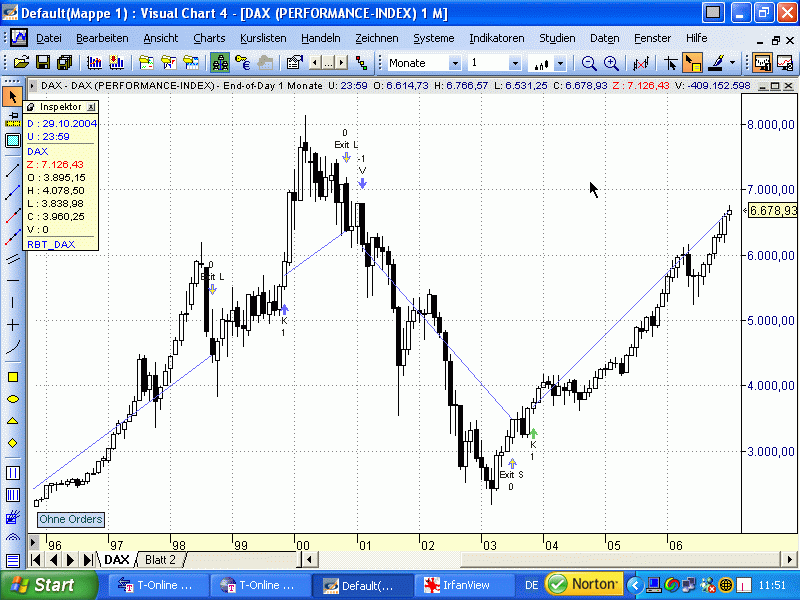Select the arrow pointer tool in left sidebar
Viewport: 800px width, 600px height.
tap(13, 96)
